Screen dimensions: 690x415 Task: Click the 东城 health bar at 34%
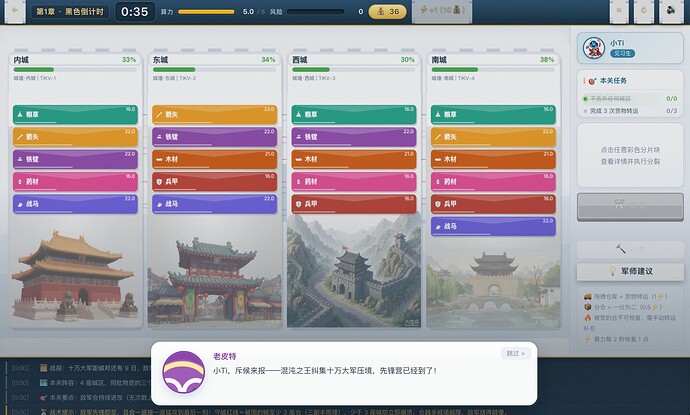click(214, 70)
